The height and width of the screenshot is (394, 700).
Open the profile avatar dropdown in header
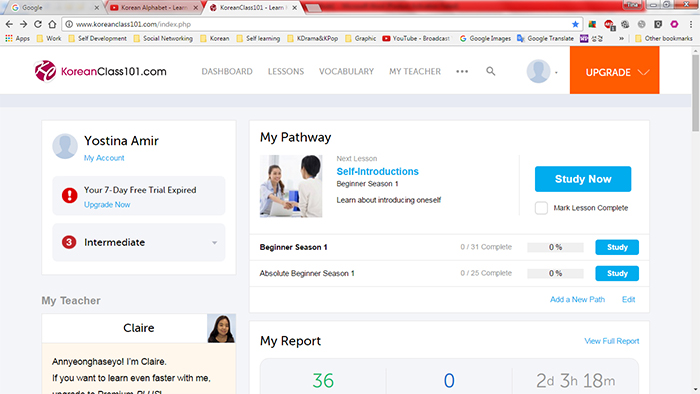tap(542, 71)
